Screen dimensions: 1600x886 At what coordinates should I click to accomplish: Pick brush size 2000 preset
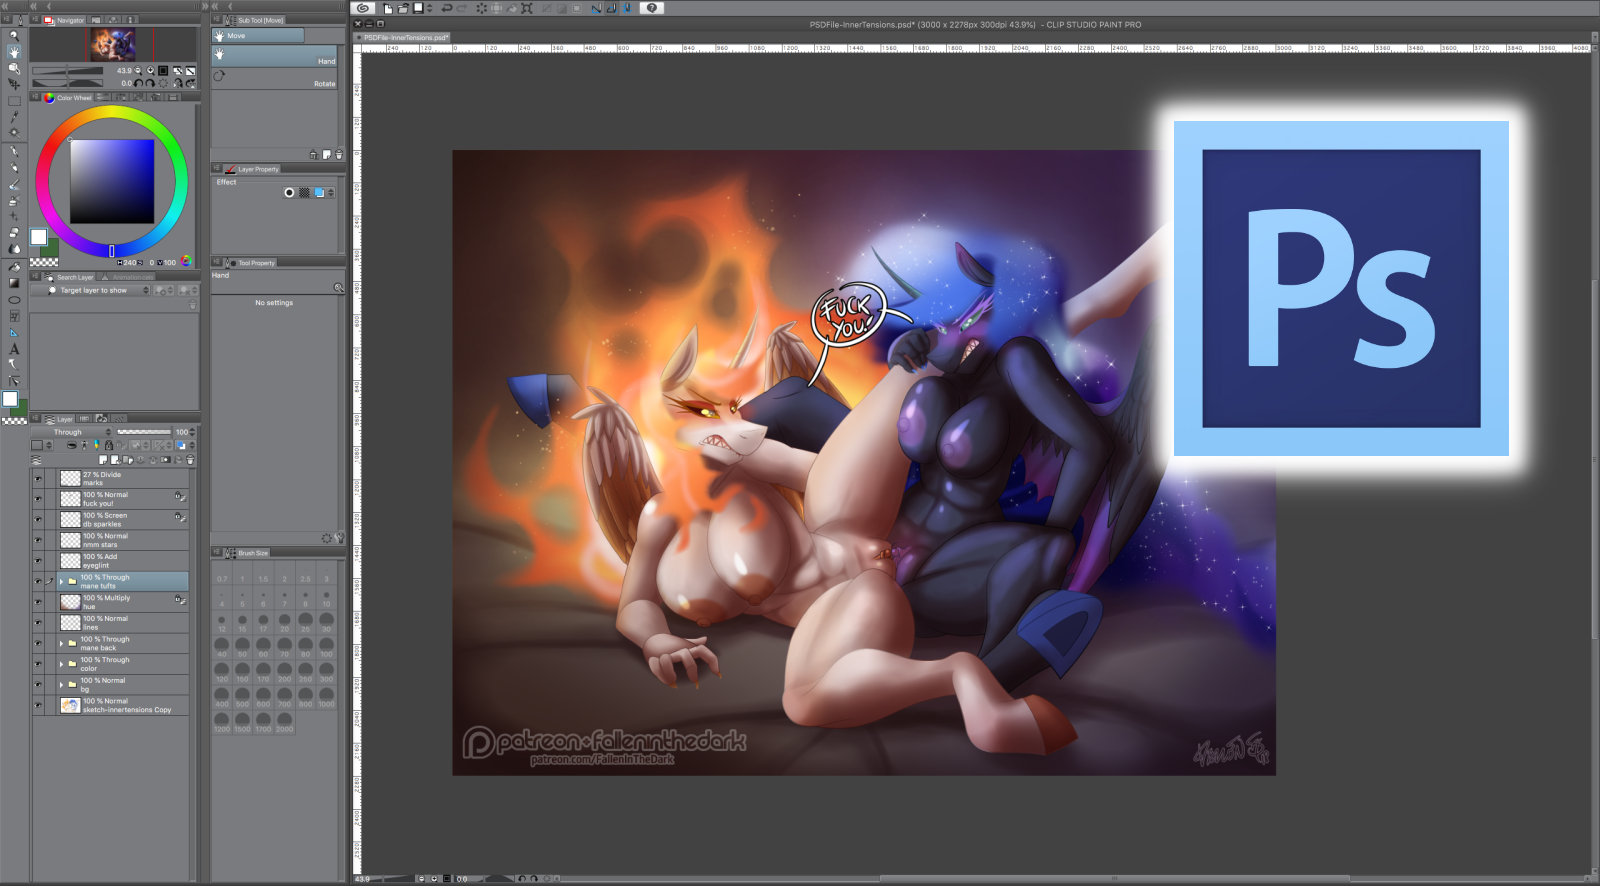click(285, 722)
